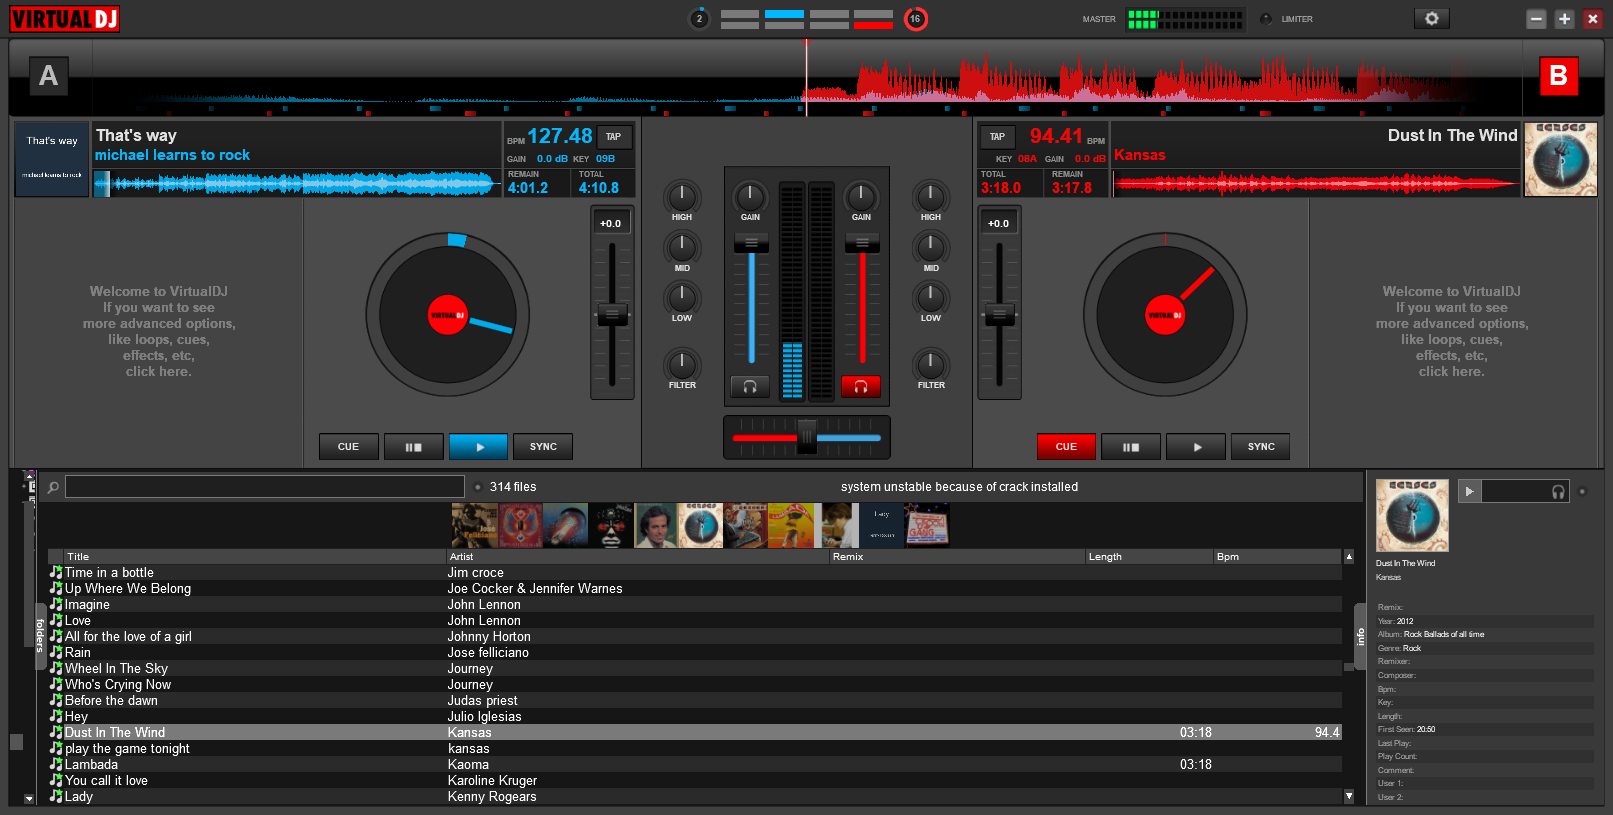Collapse the info side panel
Screen dimensions: 1613x815
click(x=1360, y=637)
